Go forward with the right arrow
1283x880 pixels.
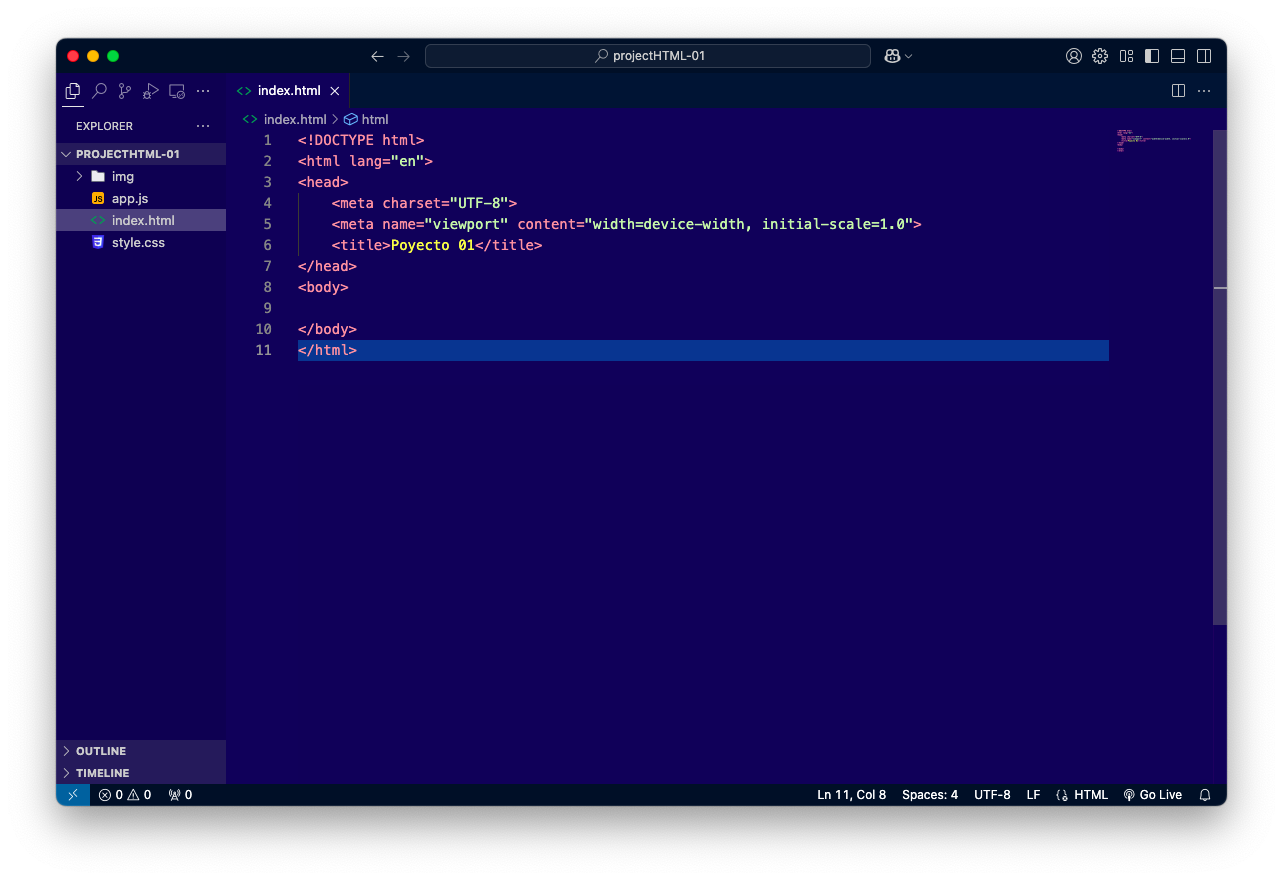[404, 56]
